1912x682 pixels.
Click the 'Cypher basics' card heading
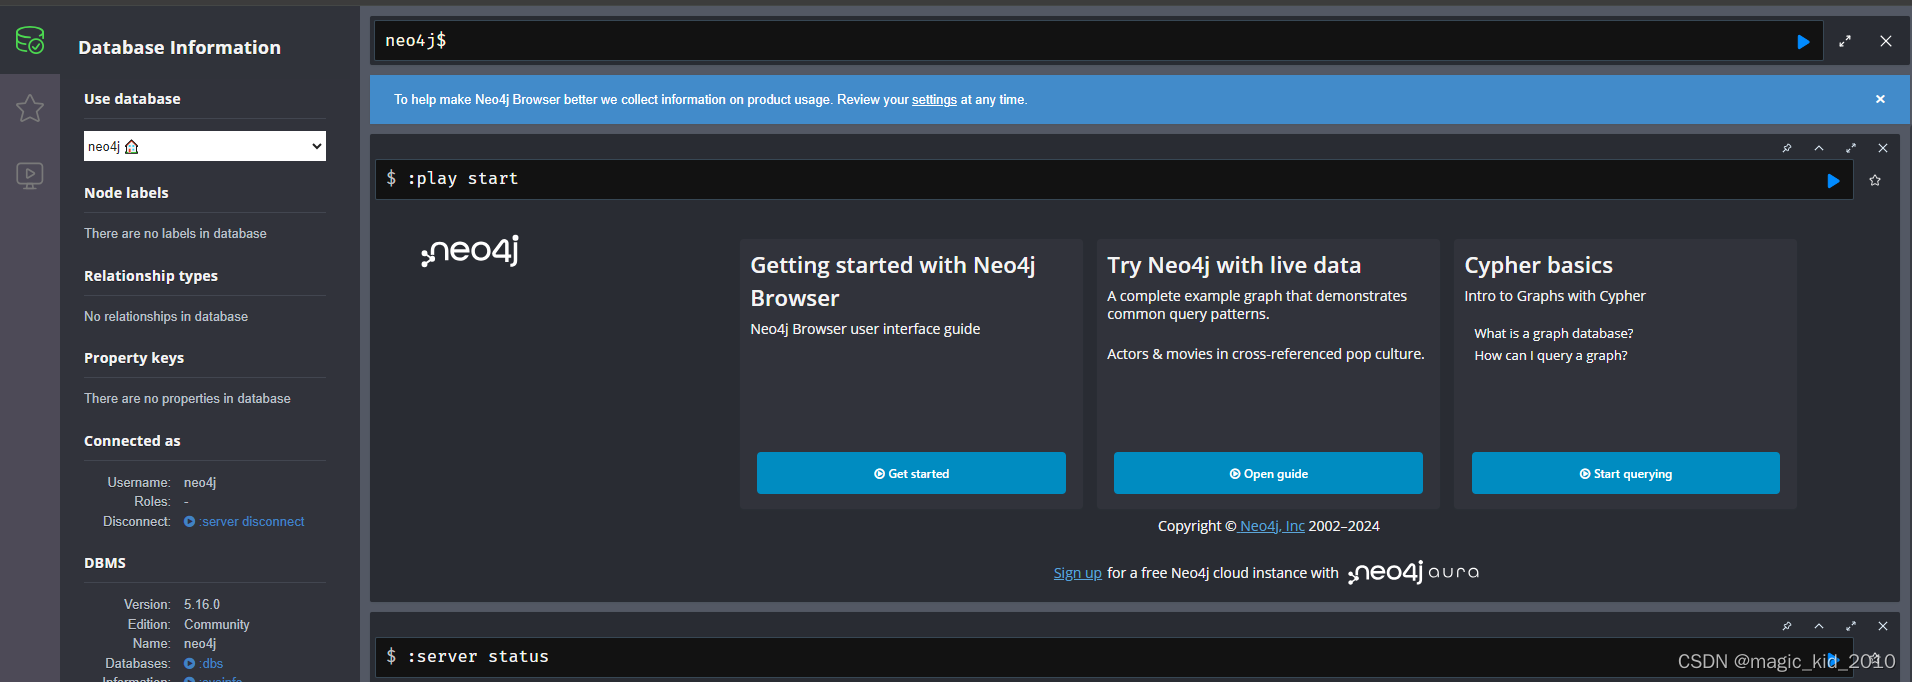coord(1538,266)
